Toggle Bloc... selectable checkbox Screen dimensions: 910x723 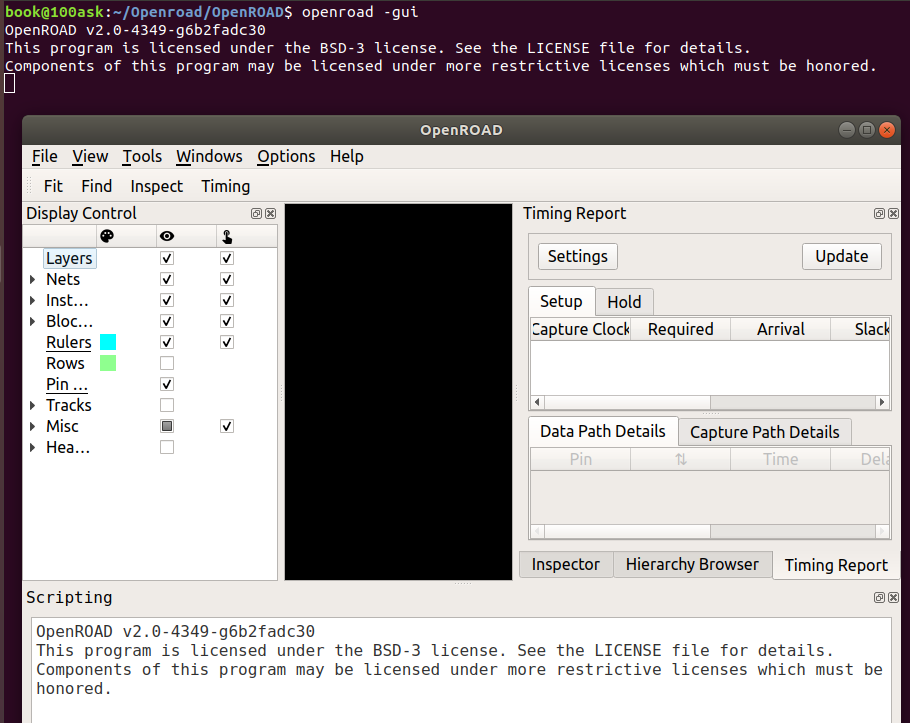pyautogui.click(x=227, y=321)
